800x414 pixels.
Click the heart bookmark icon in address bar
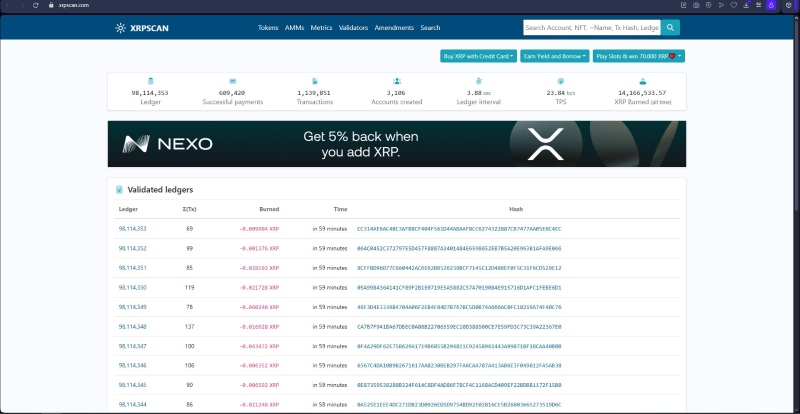pos(734,5)
